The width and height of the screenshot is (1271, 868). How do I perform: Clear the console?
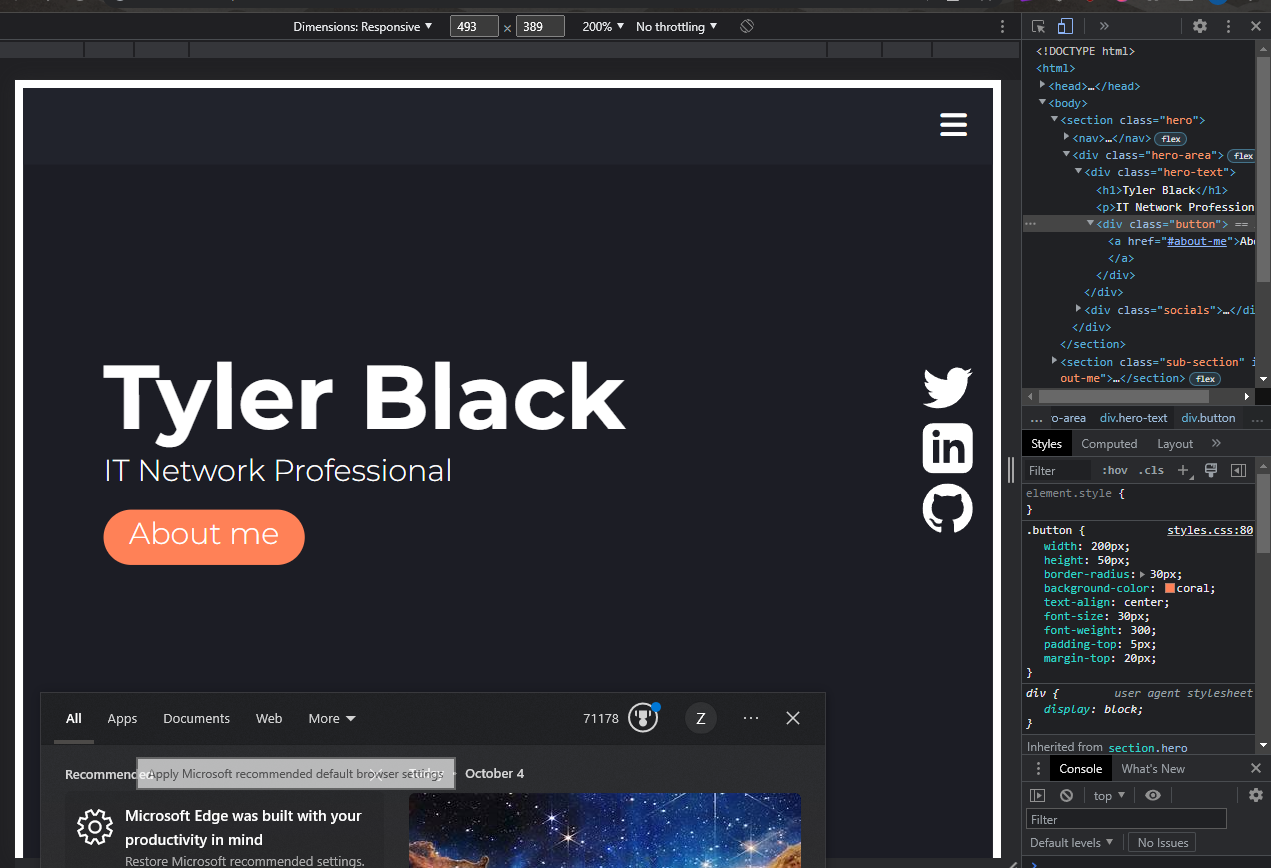(1066, 795)
